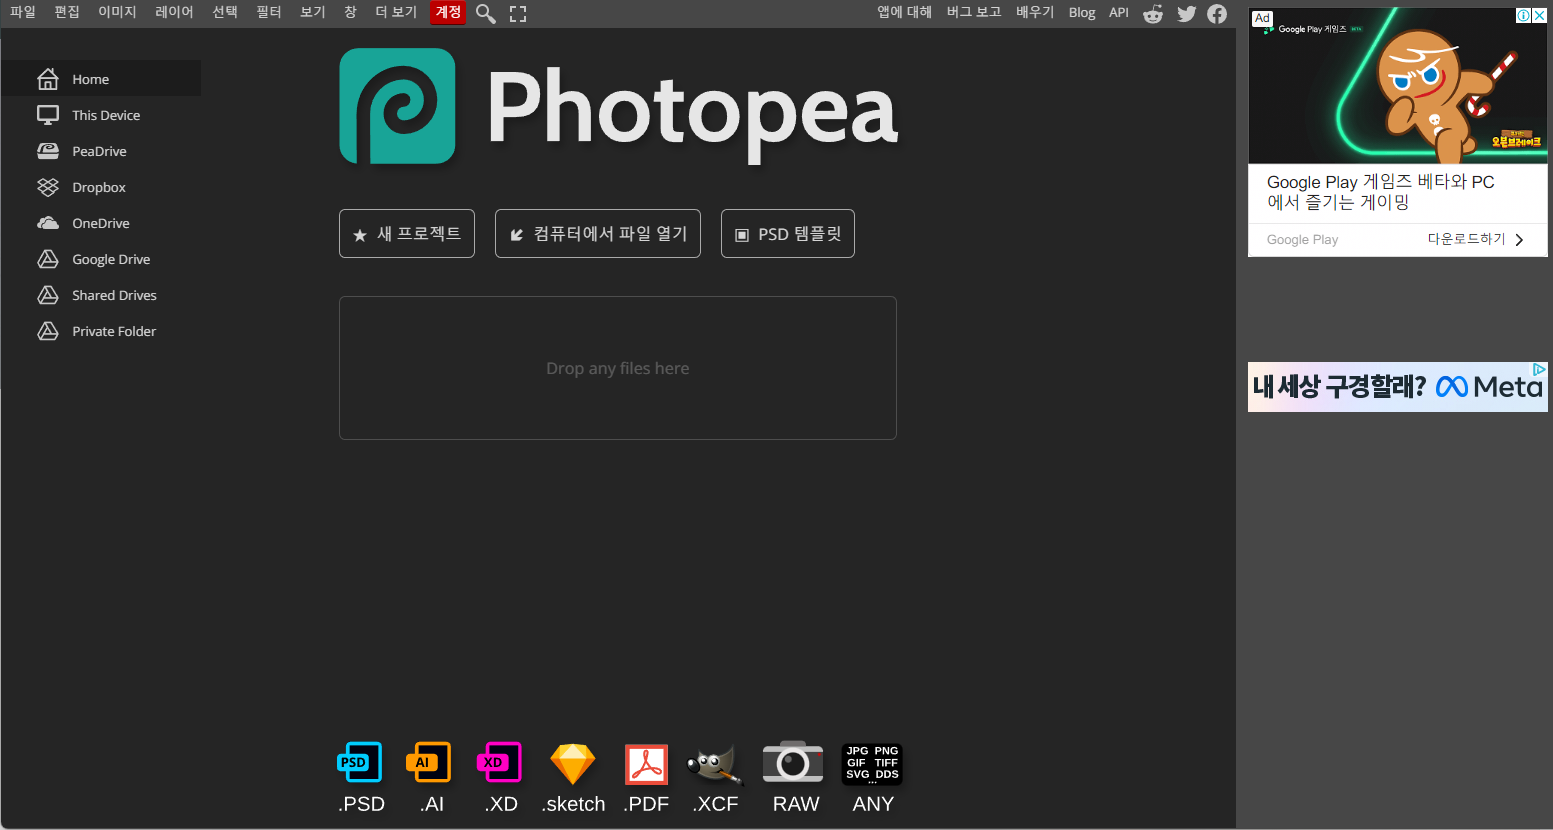Click the Google Drive triangle icon
This screenshot has height=830, width=1553.
pyautogui.click(x=48, y=259)
